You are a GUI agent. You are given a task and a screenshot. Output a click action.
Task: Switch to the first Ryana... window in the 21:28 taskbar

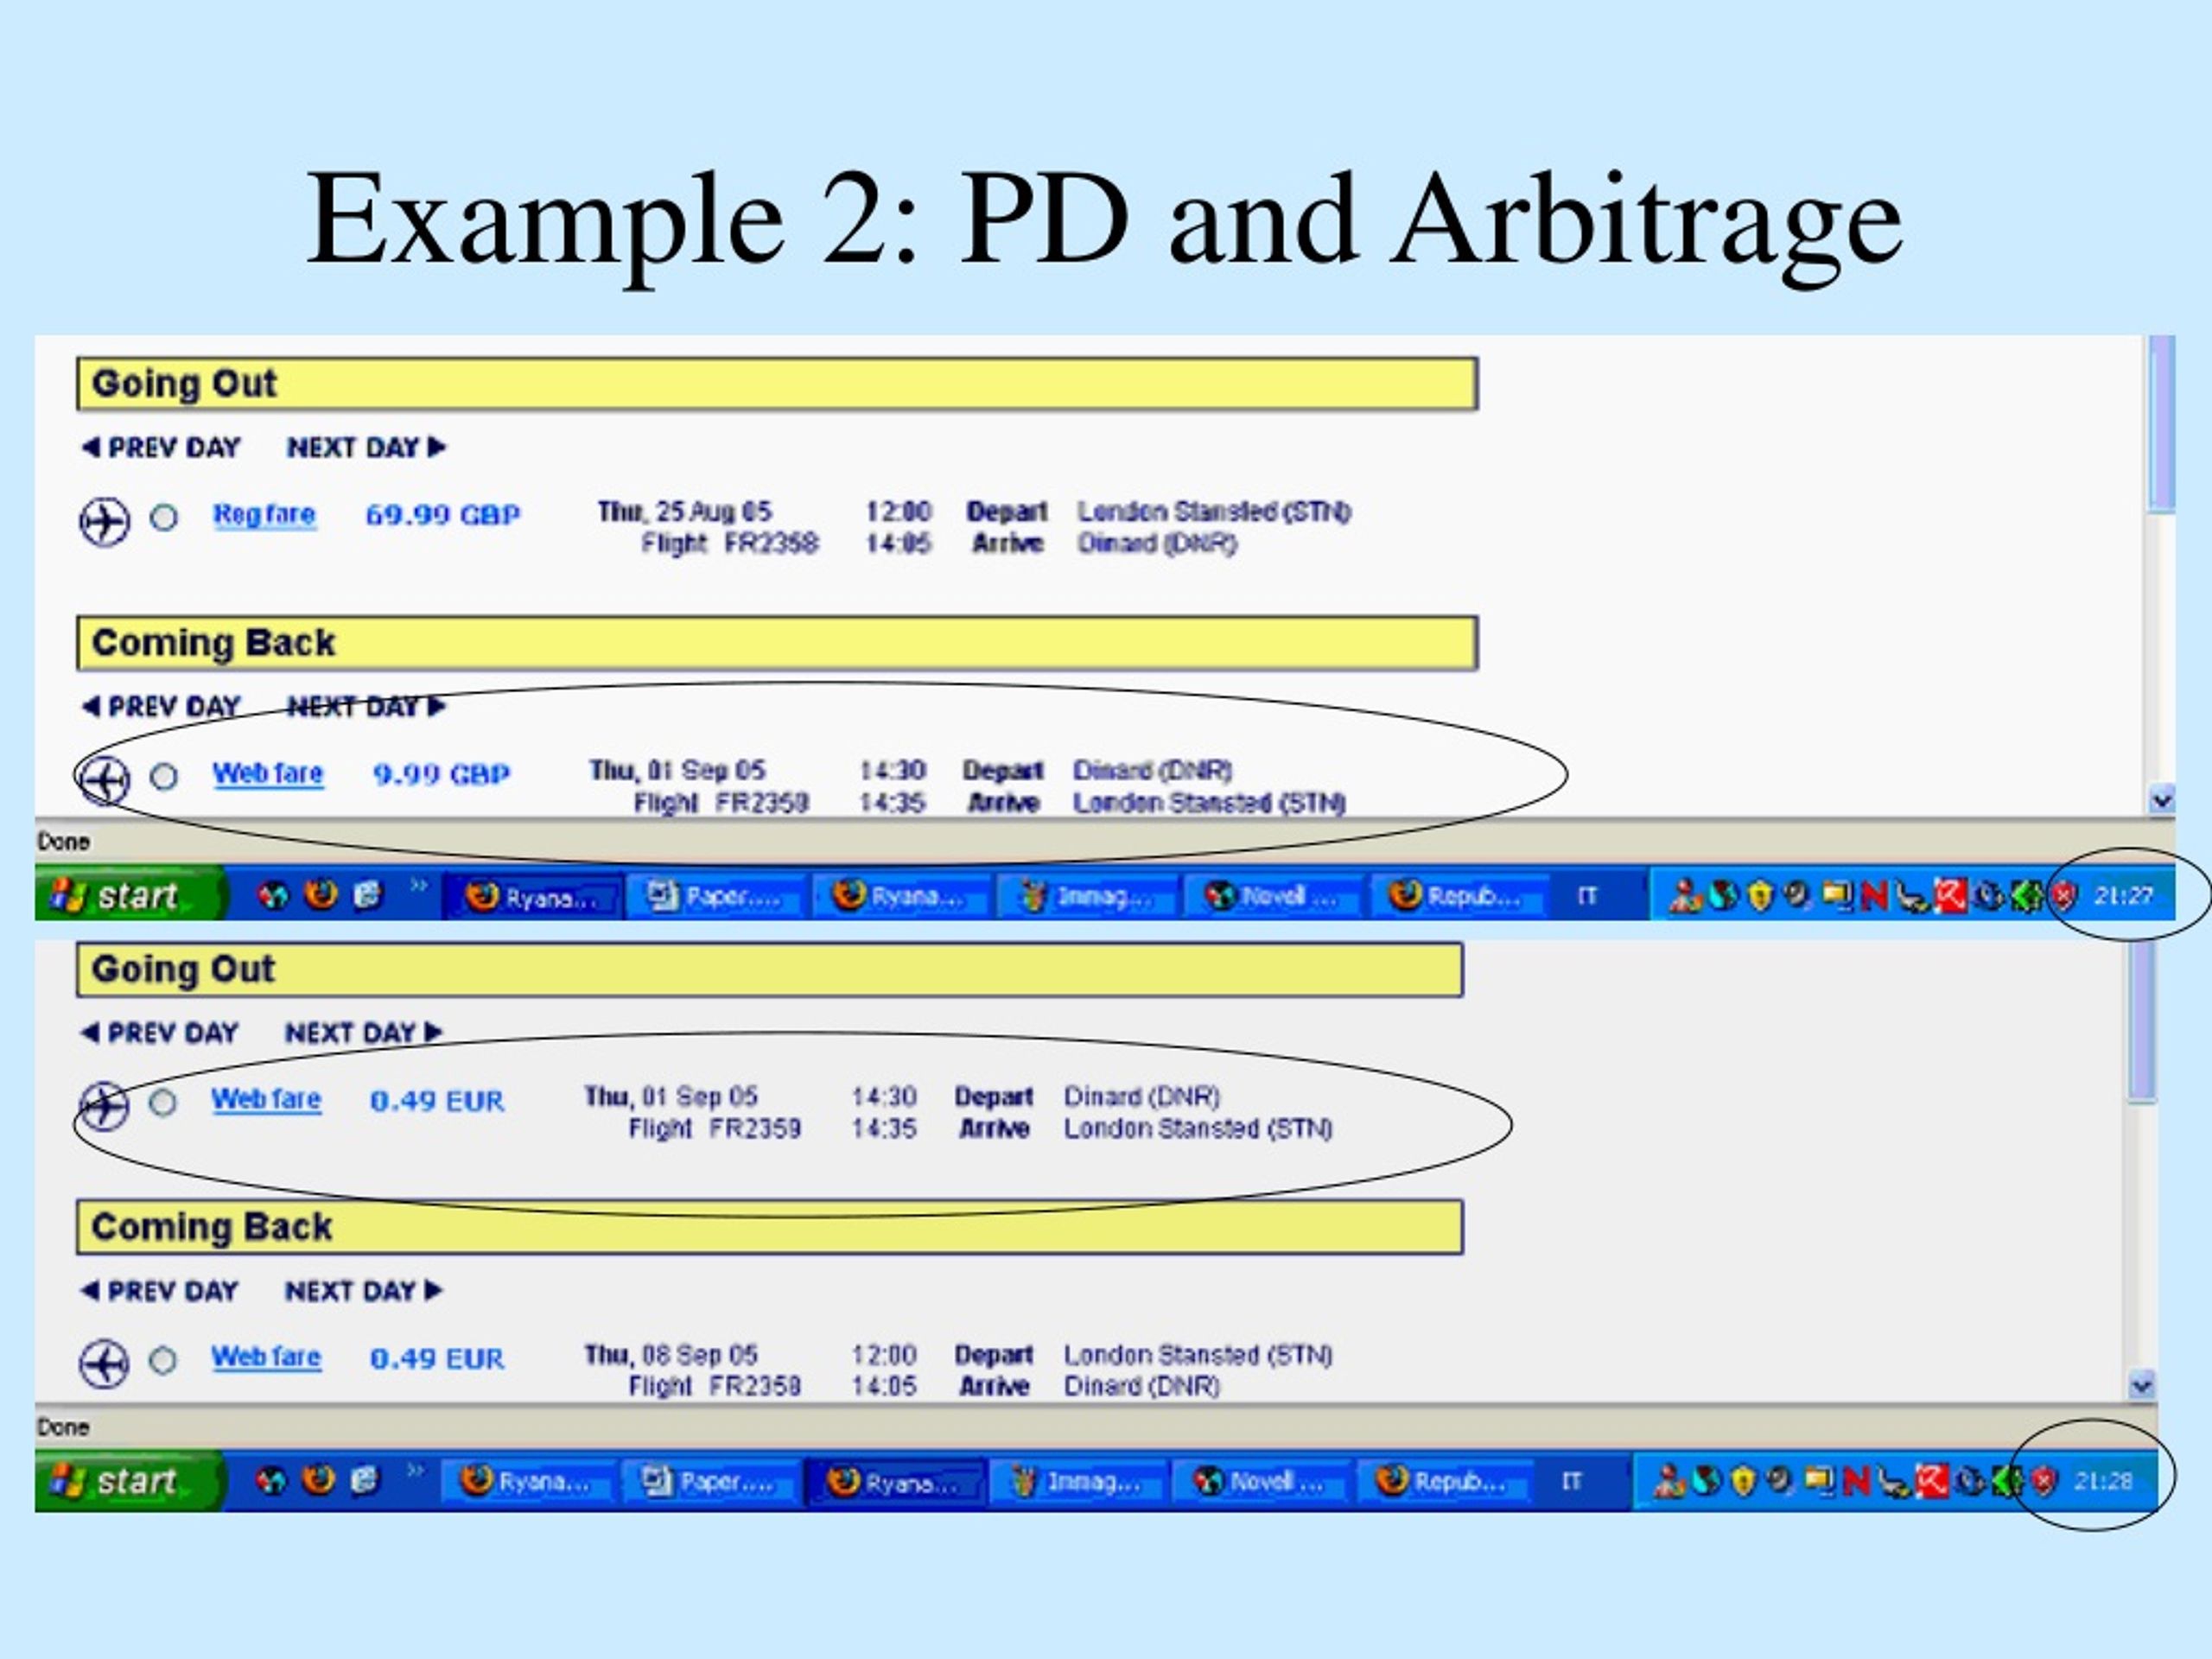tap(528, 1481)
